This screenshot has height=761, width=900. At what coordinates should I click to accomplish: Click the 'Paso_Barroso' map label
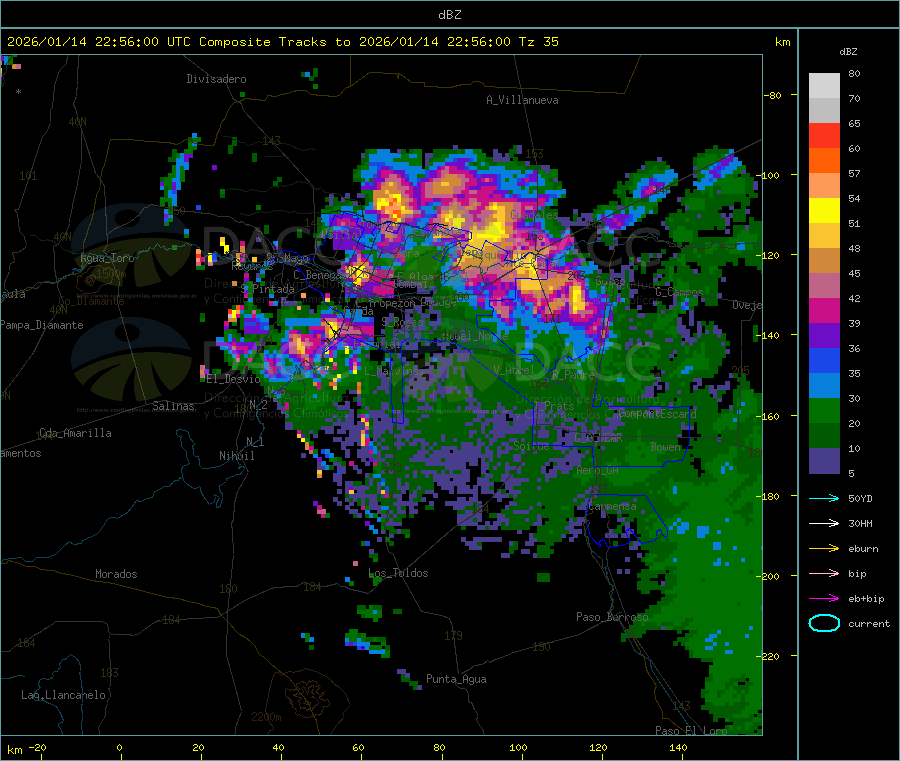pos(612,617)
